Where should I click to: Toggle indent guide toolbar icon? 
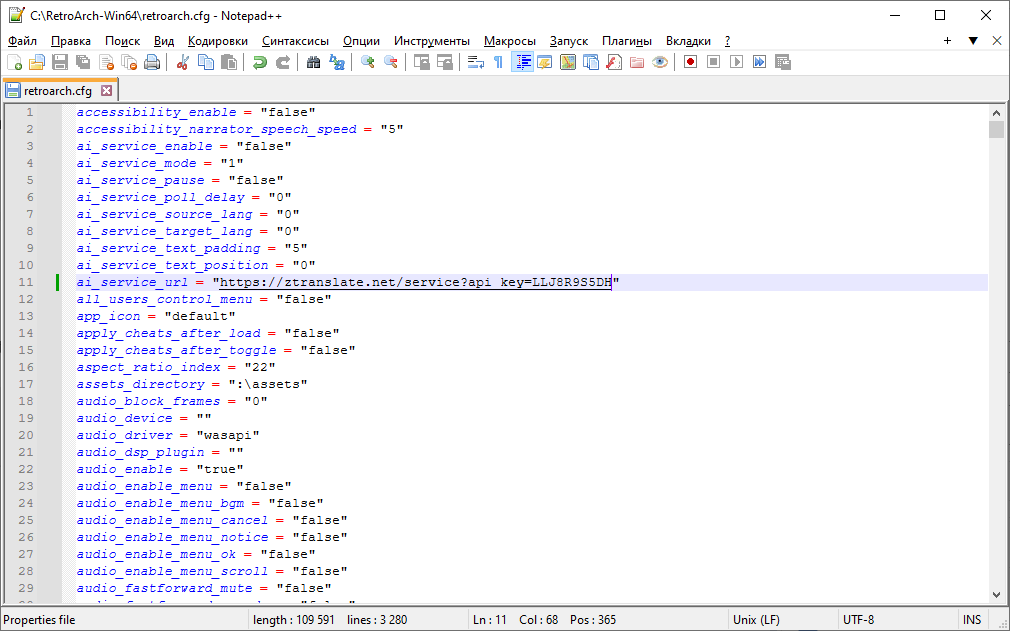tap(522, 62)
